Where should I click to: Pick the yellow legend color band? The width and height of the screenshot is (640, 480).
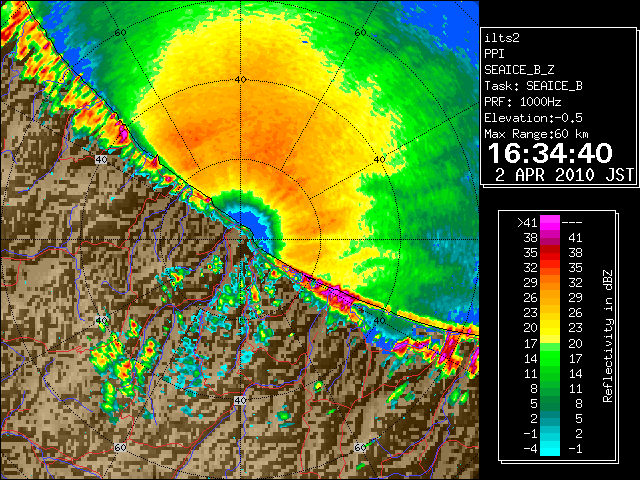[550, 329]
